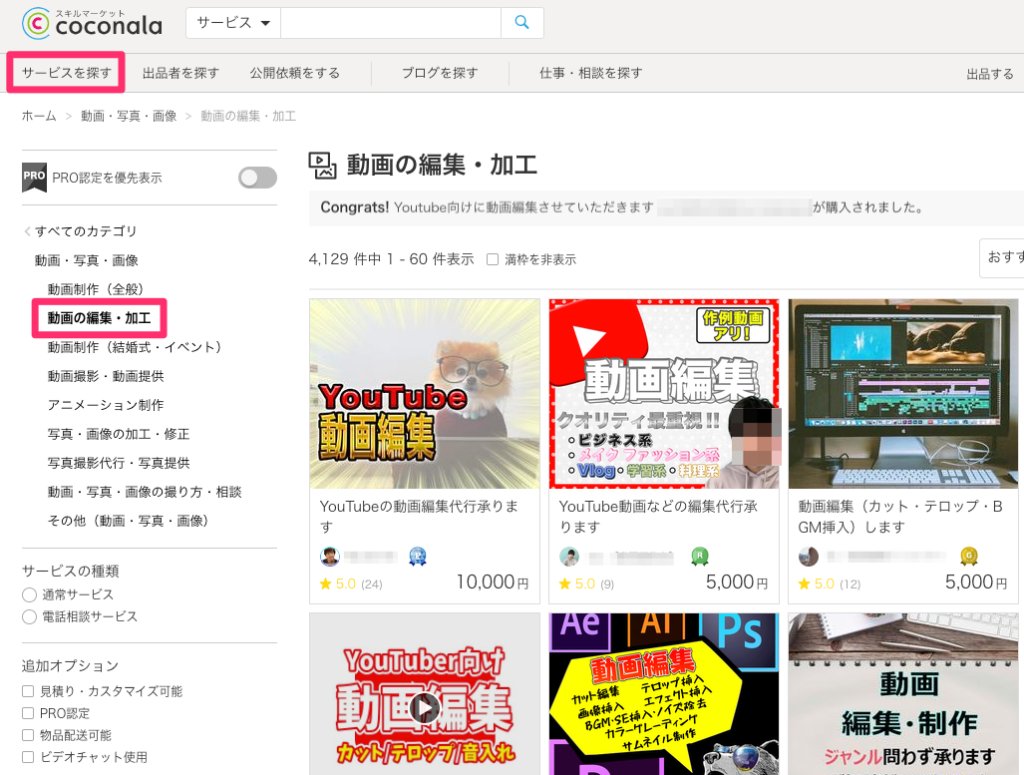Viewport: 1024px width, 775px height.
Task: Select アニメーション制作 category
Action: [x=106, y=405]
